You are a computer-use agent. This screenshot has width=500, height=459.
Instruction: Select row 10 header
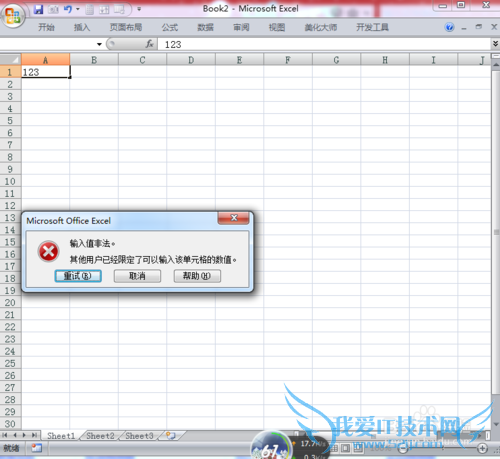tap(10, 181)
